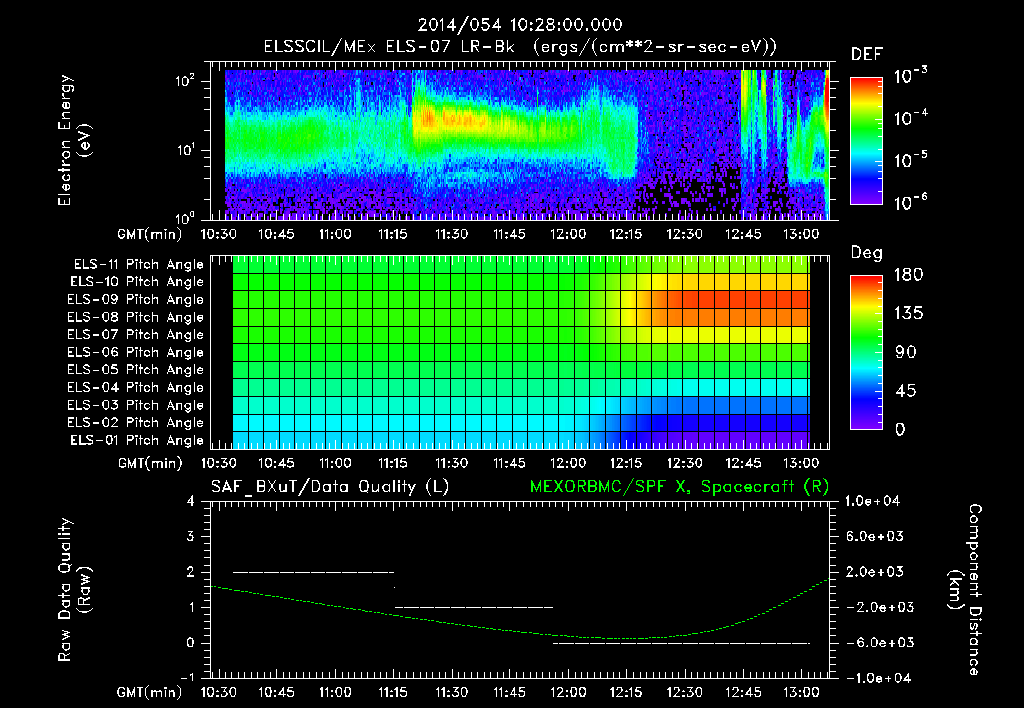Click the 13:00 tick on bottom time axis

pos(801,692)
